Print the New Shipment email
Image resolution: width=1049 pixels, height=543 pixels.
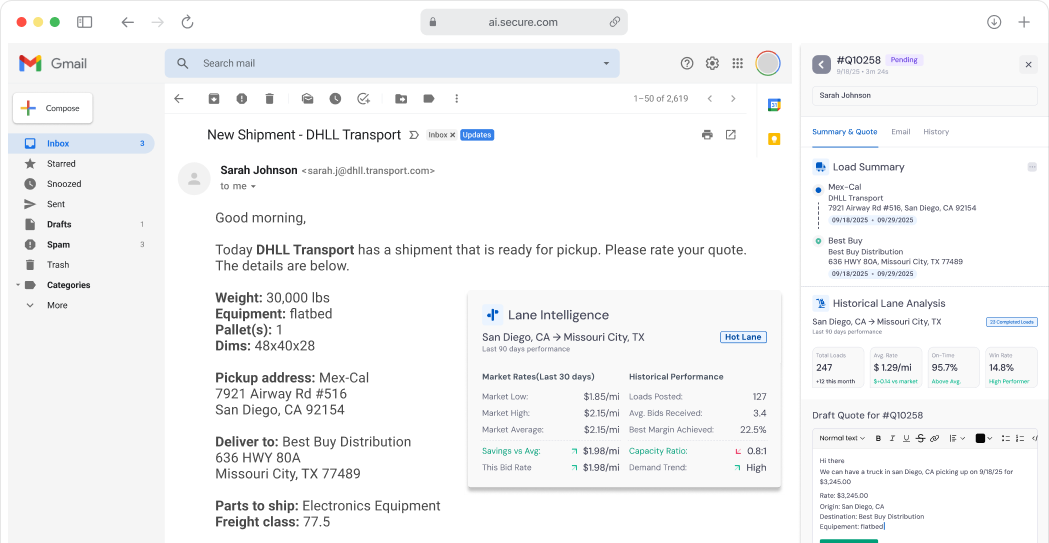point(707,135)
